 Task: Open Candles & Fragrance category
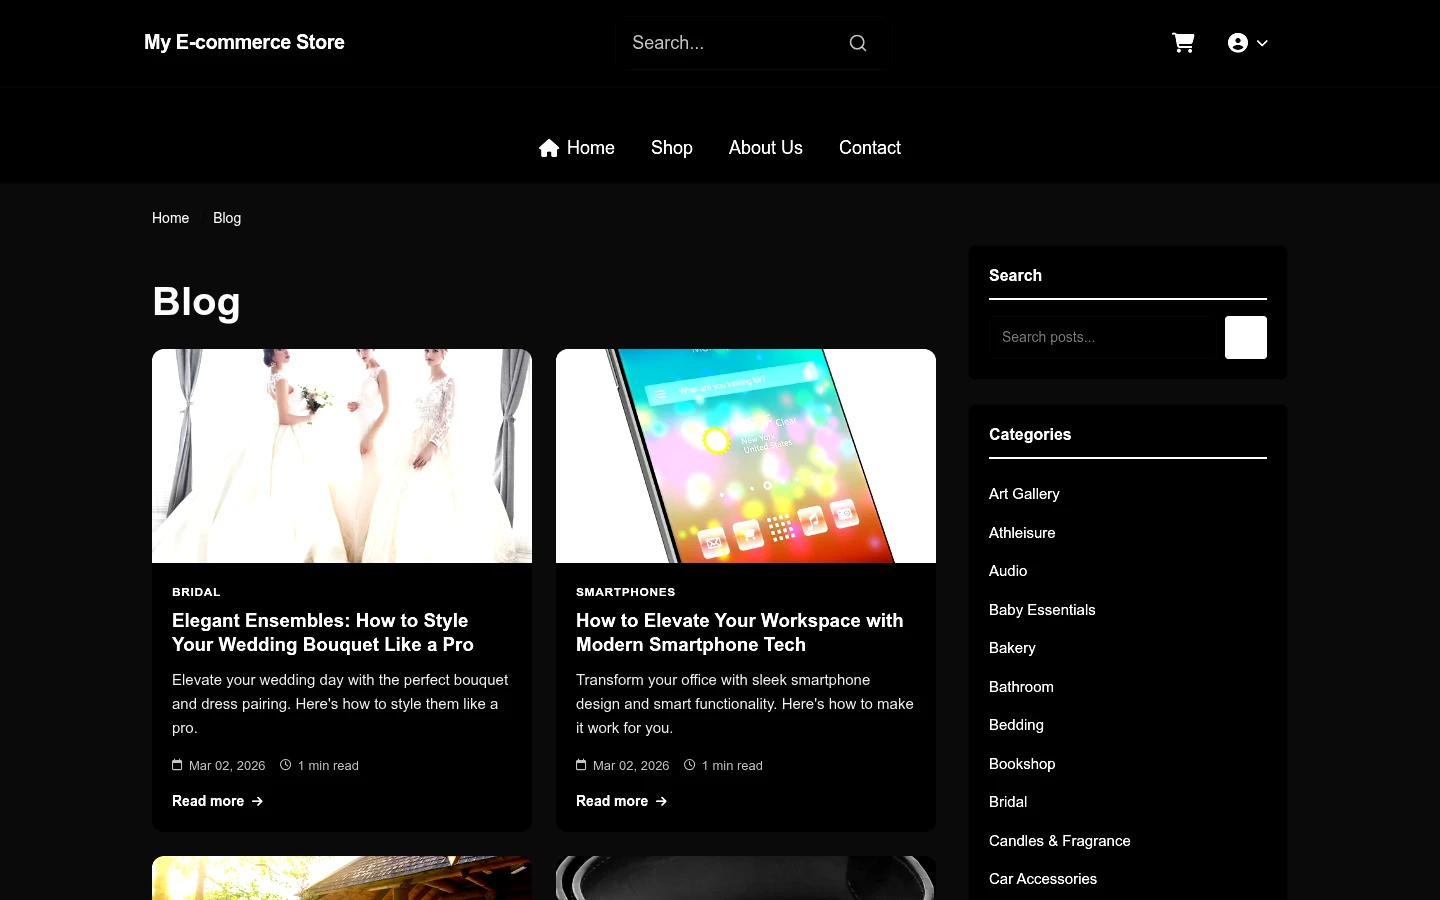tap(1060, 841)
